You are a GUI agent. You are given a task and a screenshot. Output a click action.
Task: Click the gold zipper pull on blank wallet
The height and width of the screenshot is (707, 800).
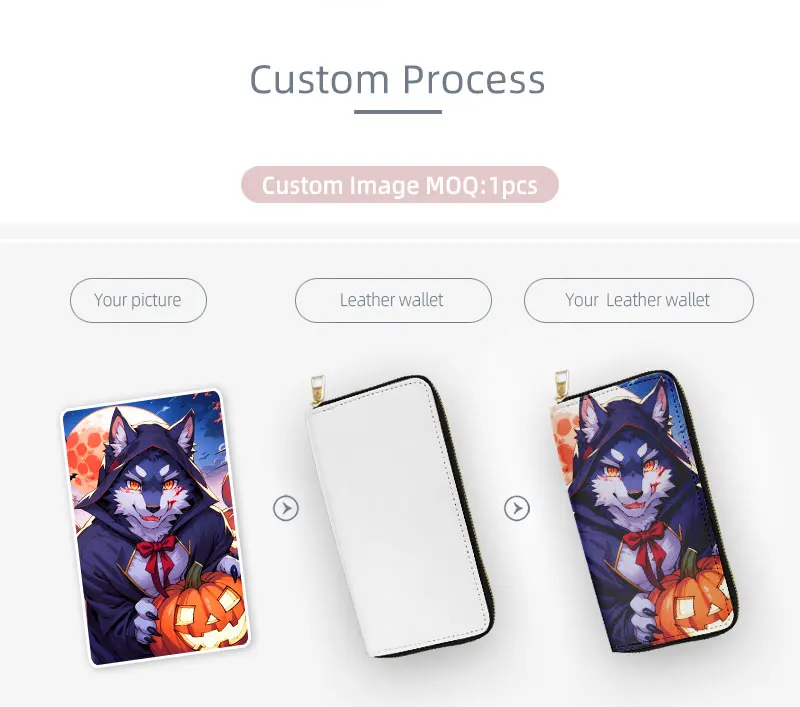pos(317,390)
